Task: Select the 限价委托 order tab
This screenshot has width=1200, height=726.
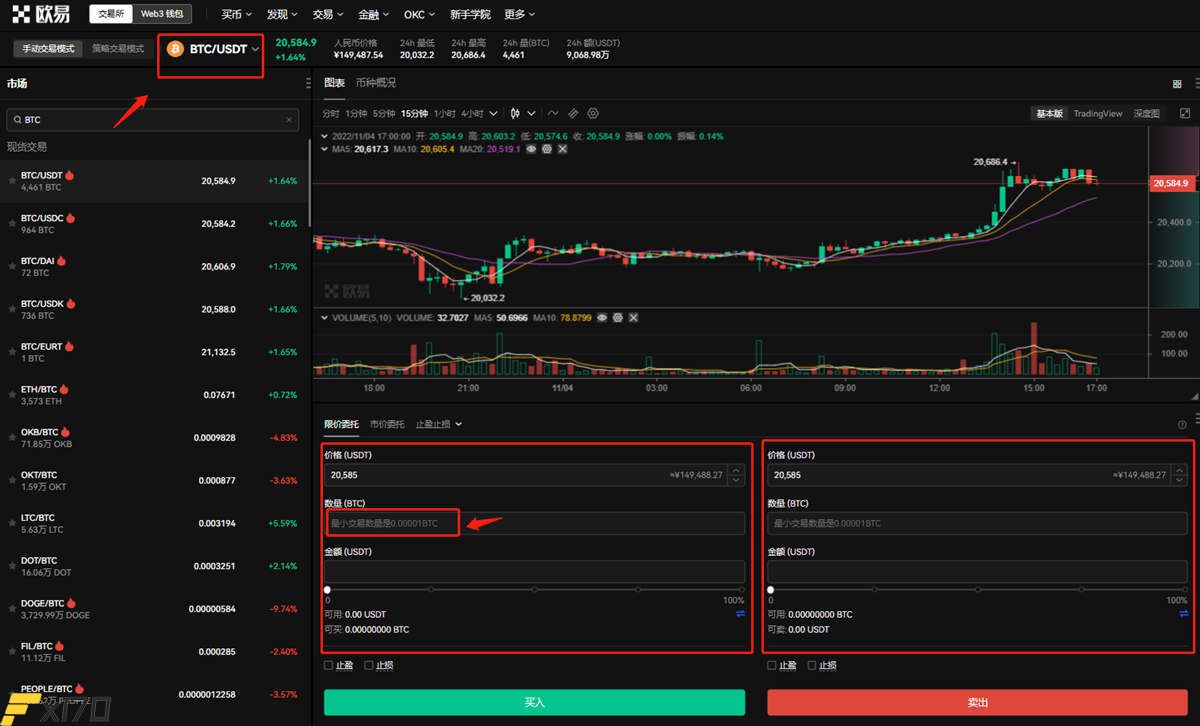Action: [x=341, y=424]
